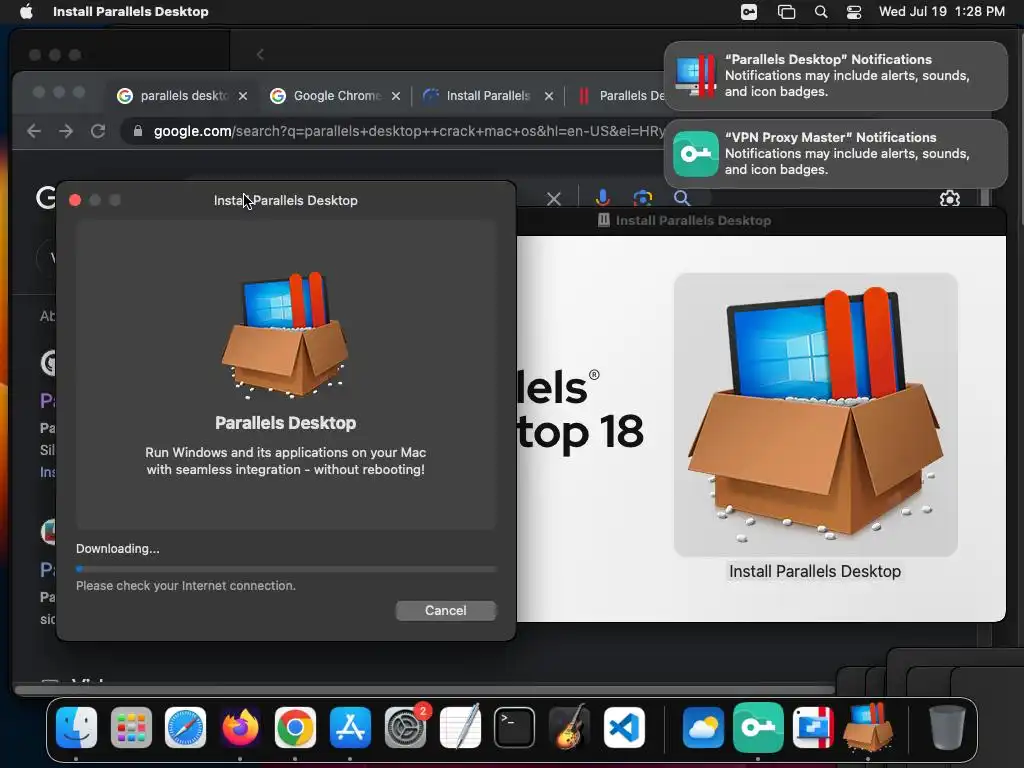
Task: Click the Parallels Desktop heading in the installer
Action: point(285,423)
